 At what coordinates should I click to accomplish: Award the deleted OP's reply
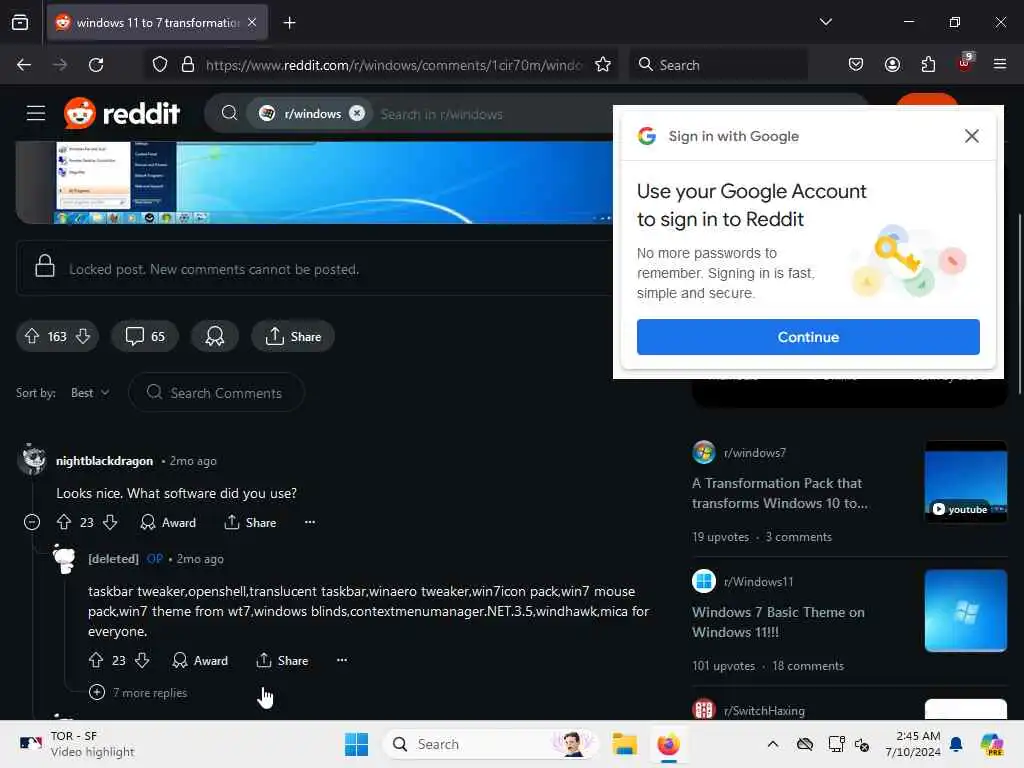click(200, 660)
